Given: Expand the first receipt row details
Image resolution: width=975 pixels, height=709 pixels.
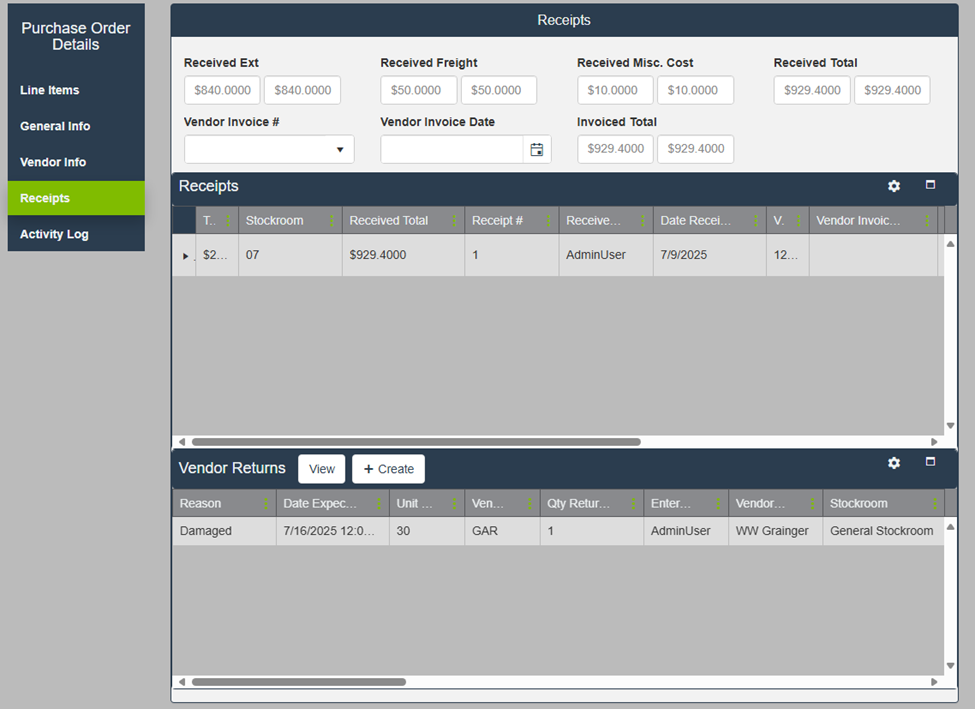Looking at the screenshot, I should (185, 256).
